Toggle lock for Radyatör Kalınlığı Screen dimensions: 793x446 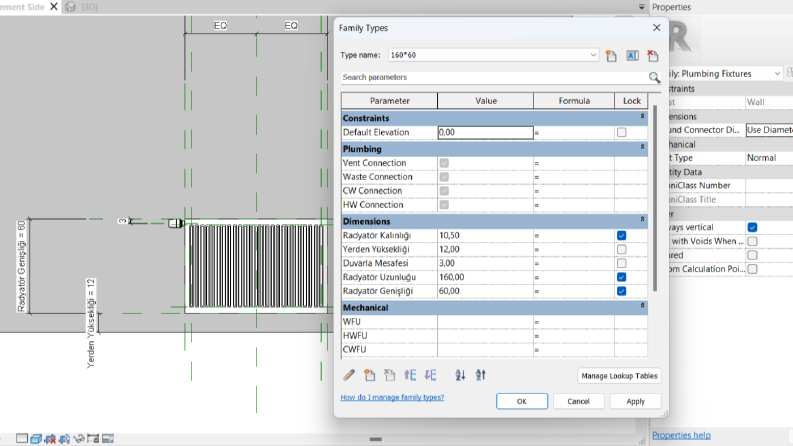tap(622, 236)
